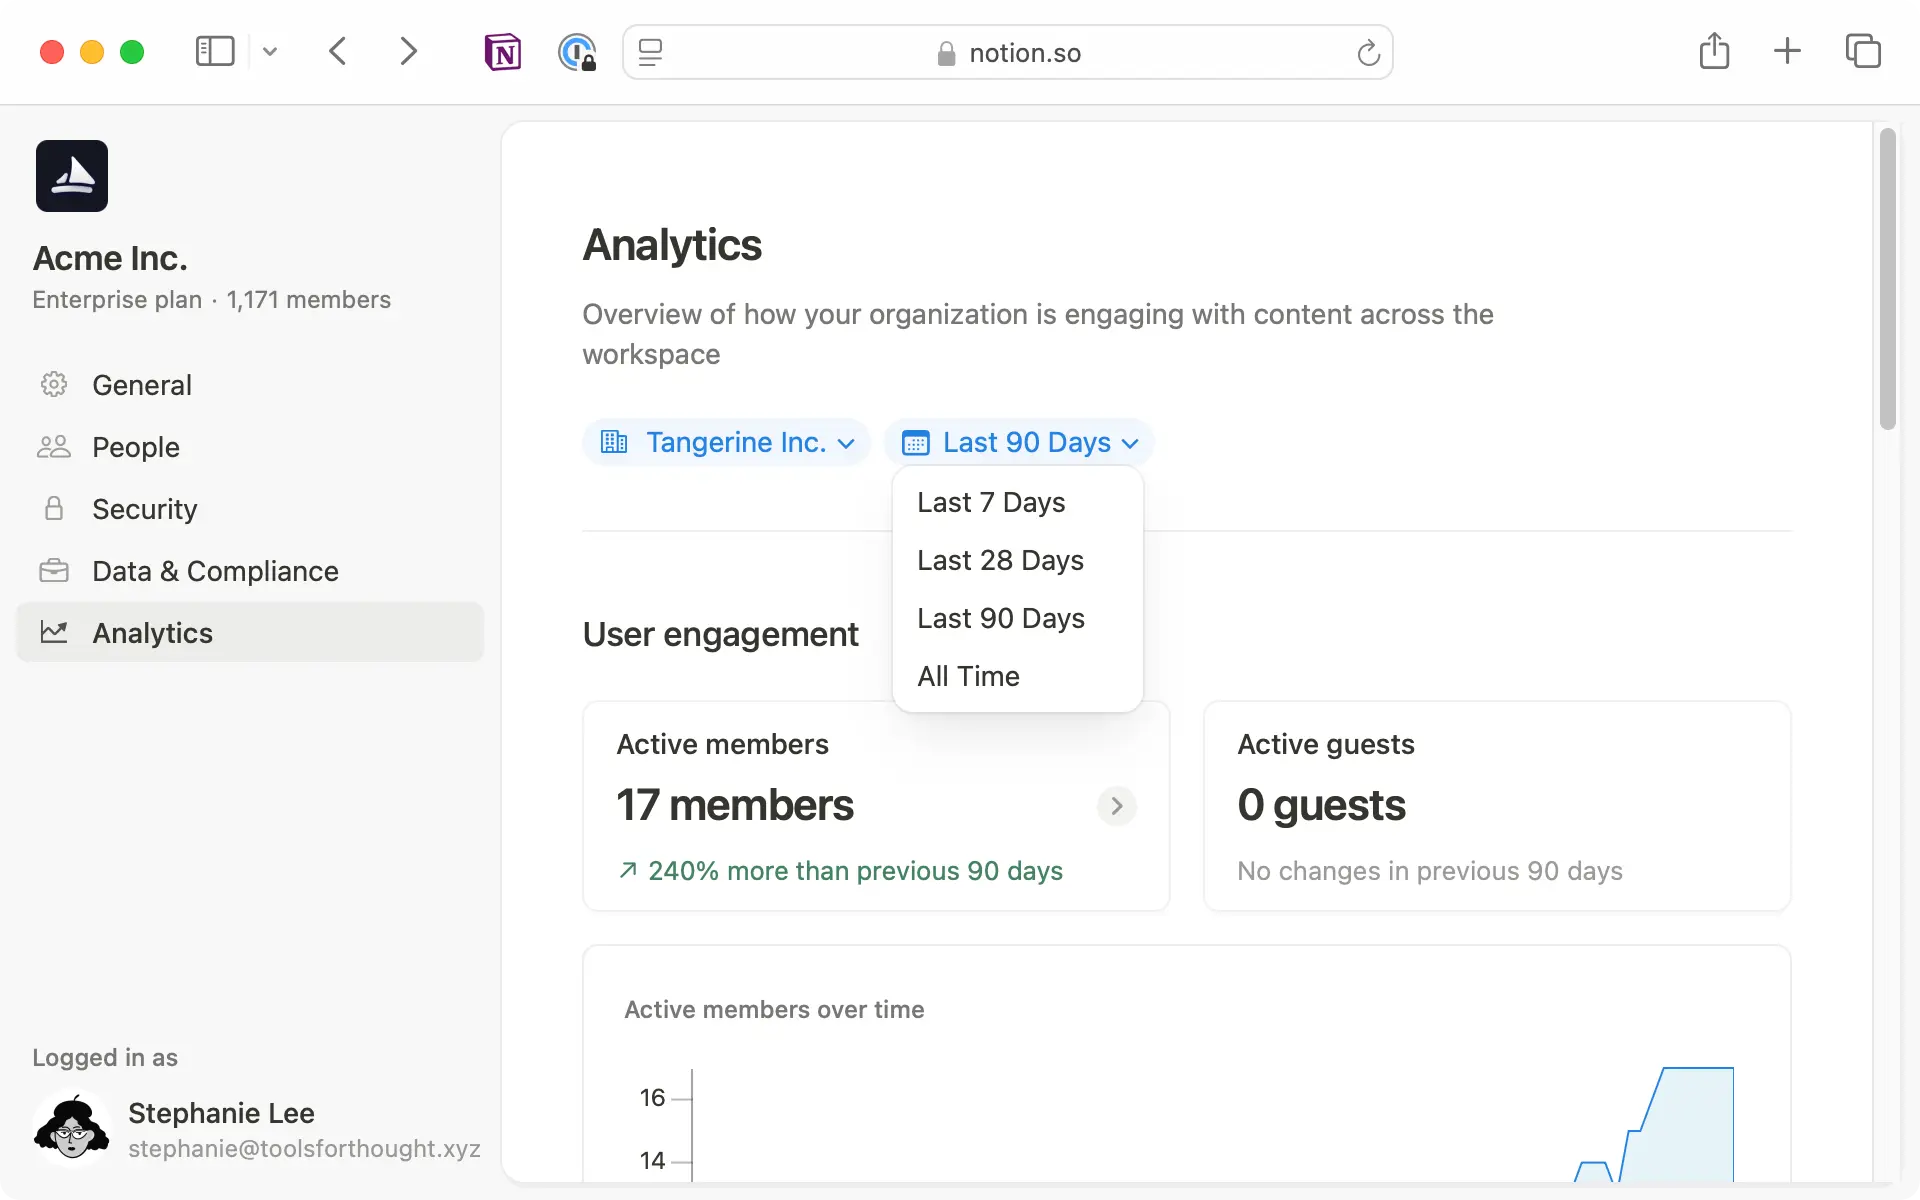Select the People sidebar icon

55,447
